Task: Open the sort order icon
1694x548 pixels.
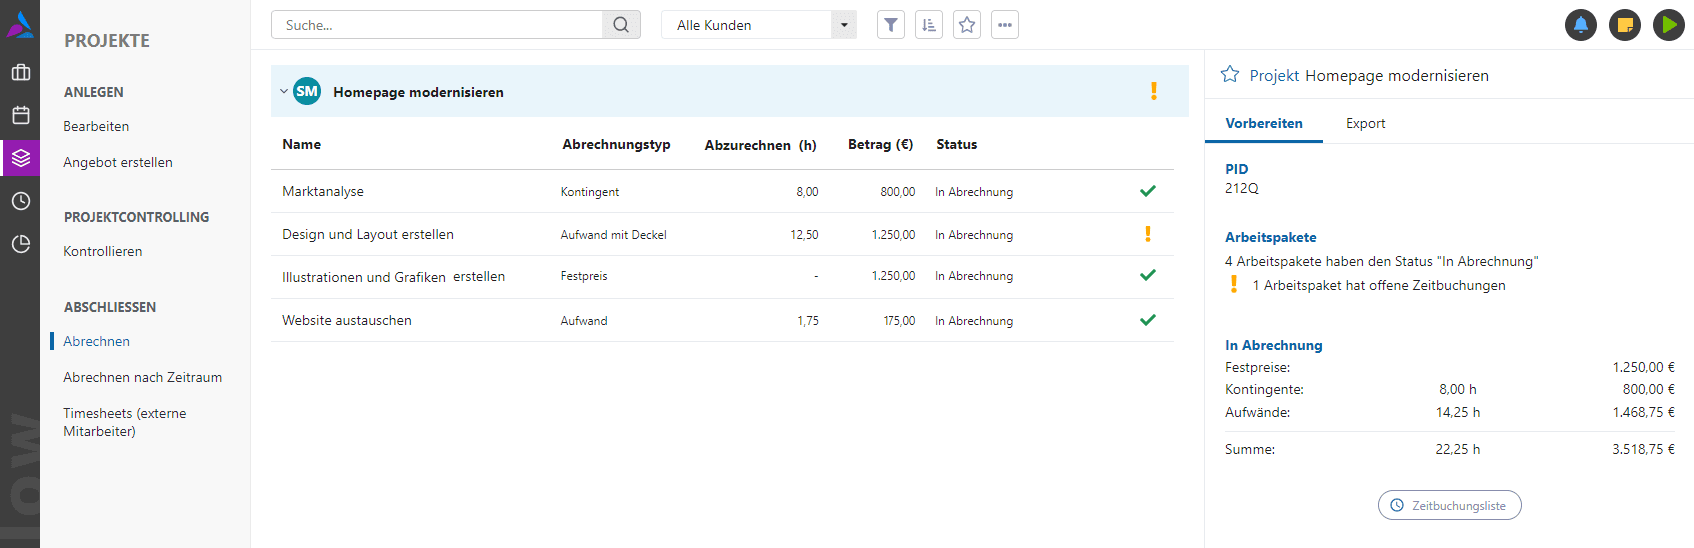Action: click(928, 25)
